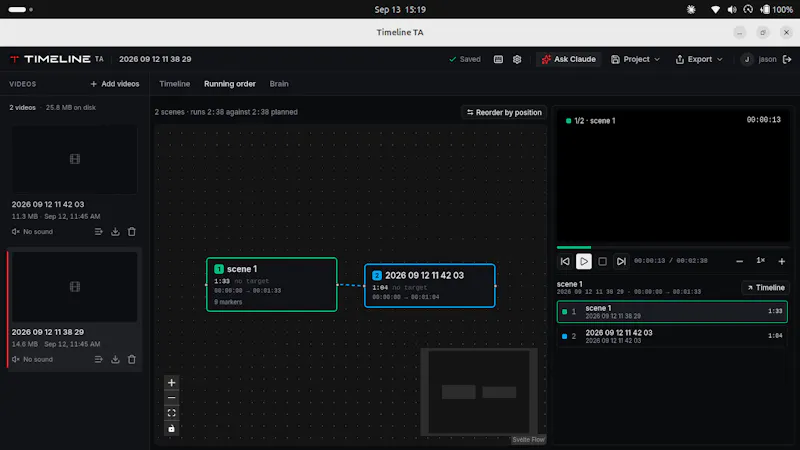Open system volume icon in top bar
800x450 pixels.
tap(732, 10)
